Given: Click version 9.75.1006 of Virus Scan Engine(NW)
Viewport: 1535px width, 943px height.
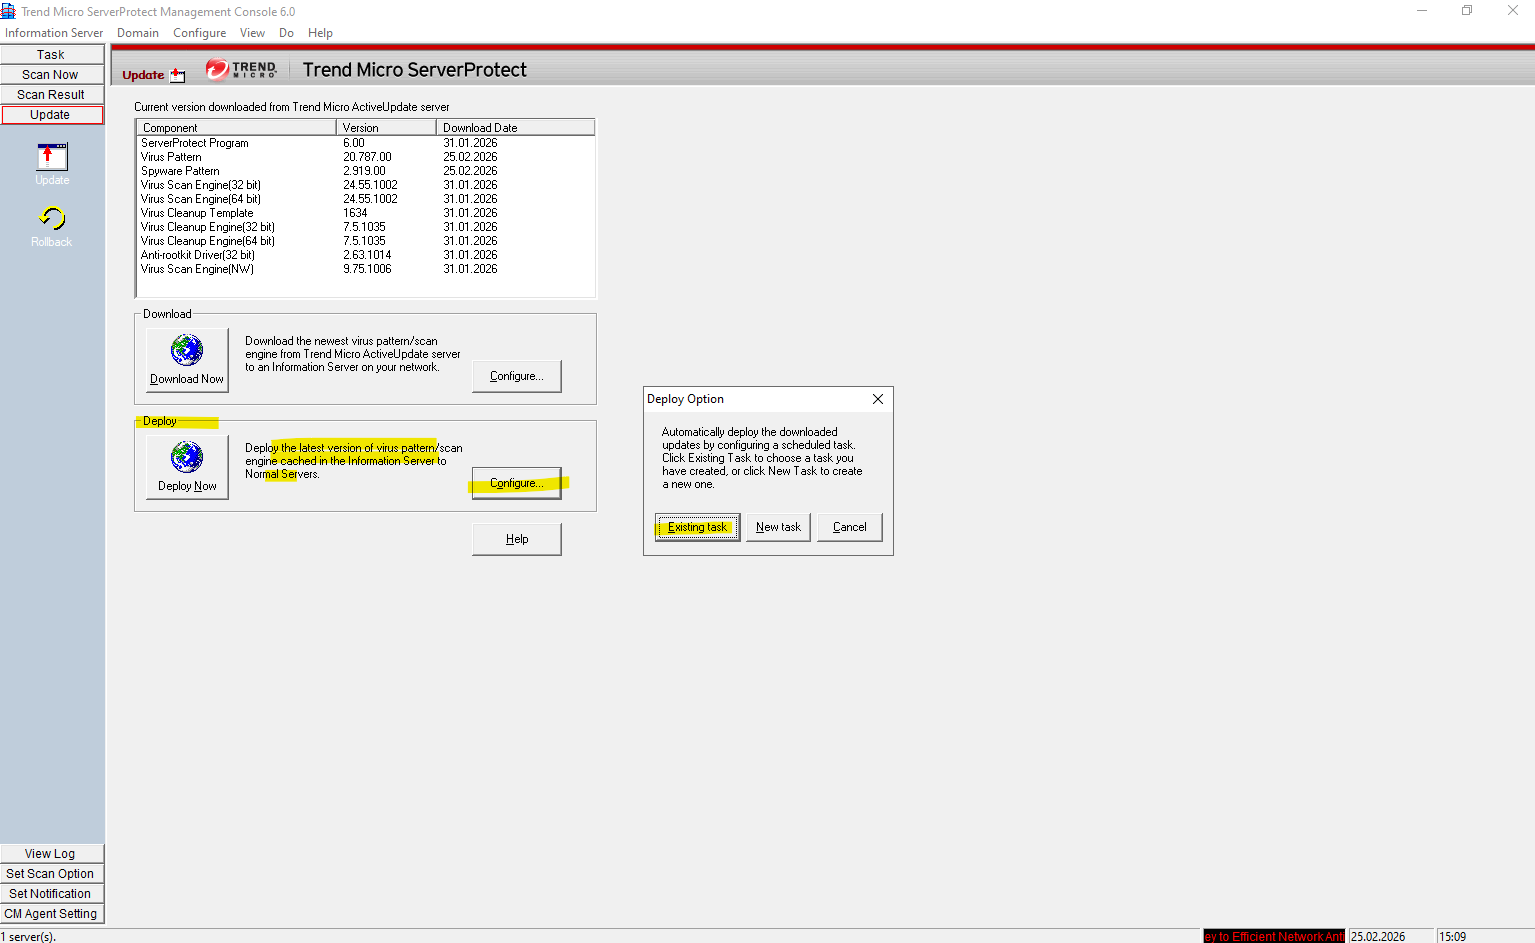Looking at the screenshot, I should tap(367, 269).
